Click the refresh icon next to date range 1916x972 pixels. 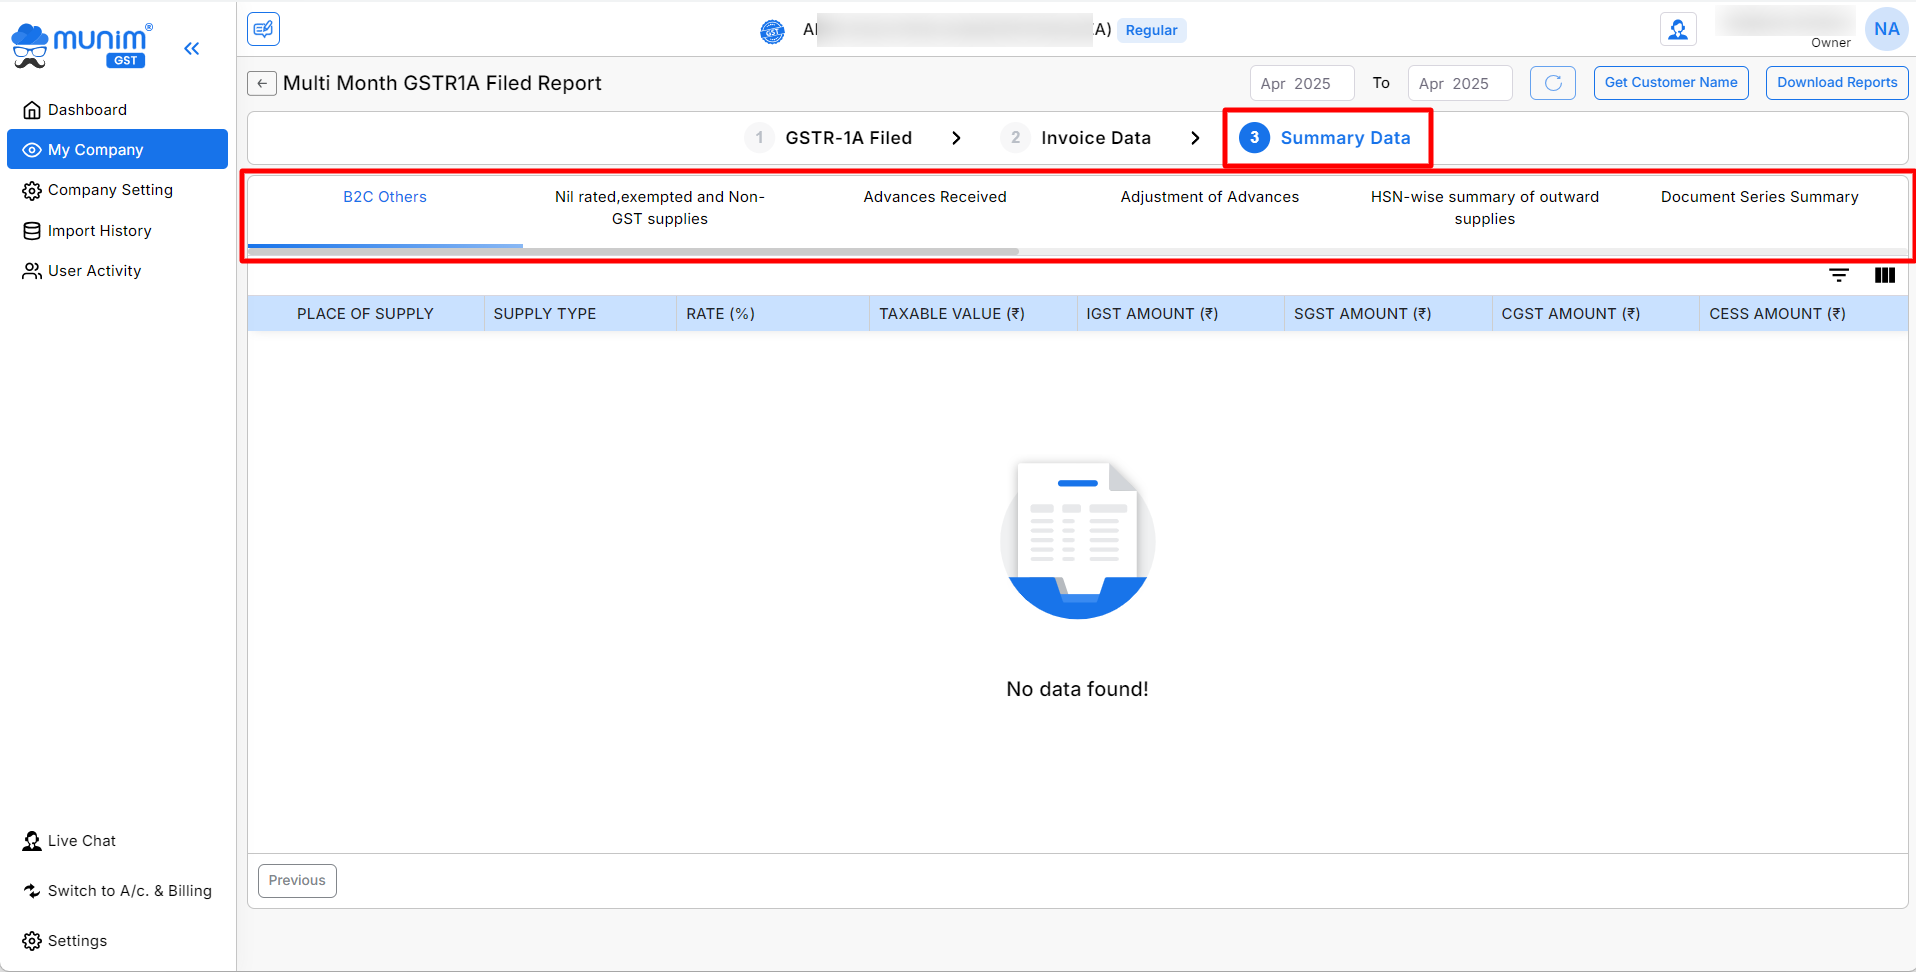point(1552,83)
